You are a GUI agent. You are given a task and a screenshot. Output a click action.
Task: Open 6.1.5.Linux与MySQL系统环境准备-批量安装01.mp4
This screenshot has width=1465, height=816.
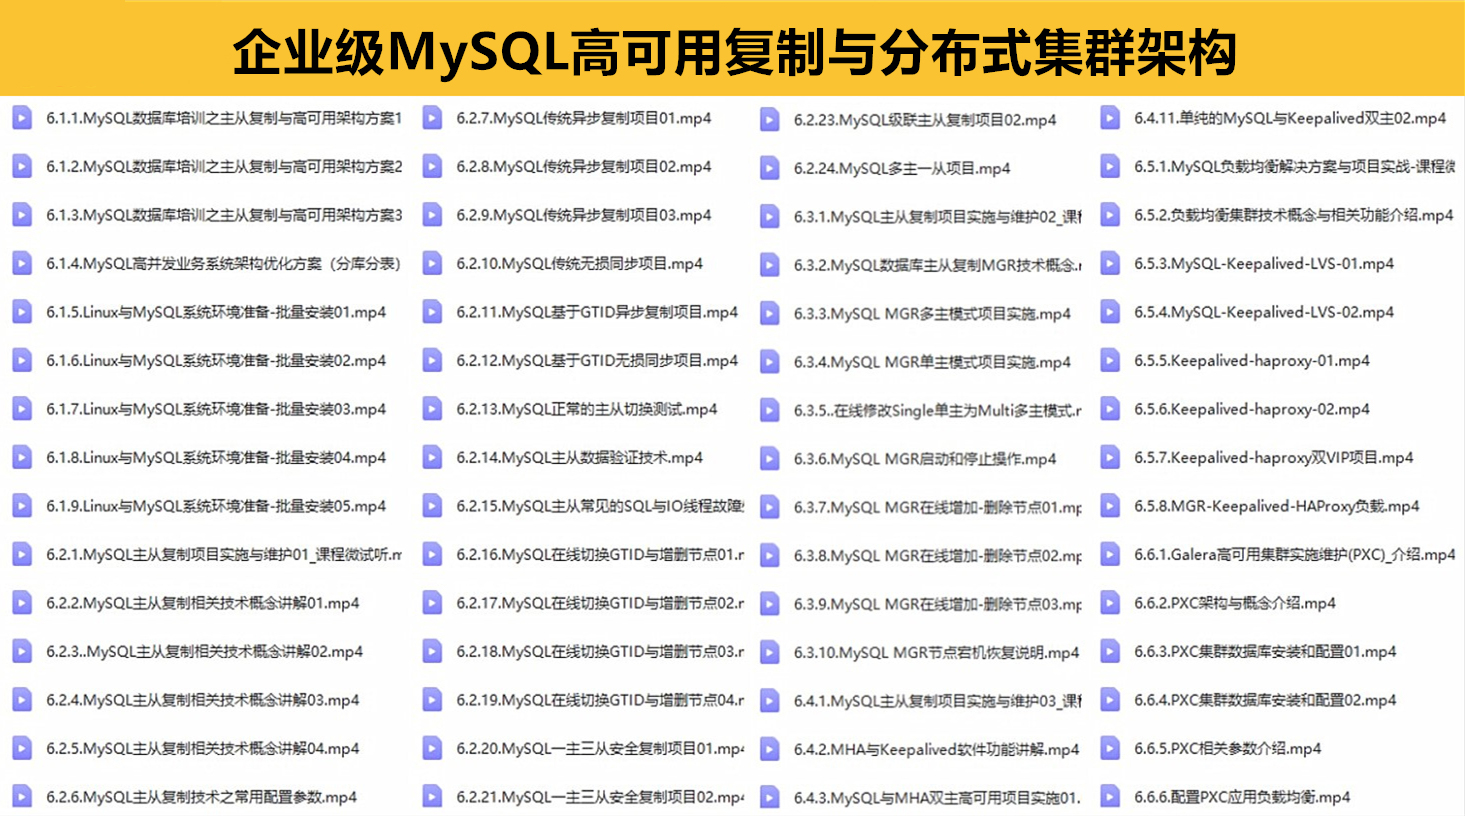(215, 312)
